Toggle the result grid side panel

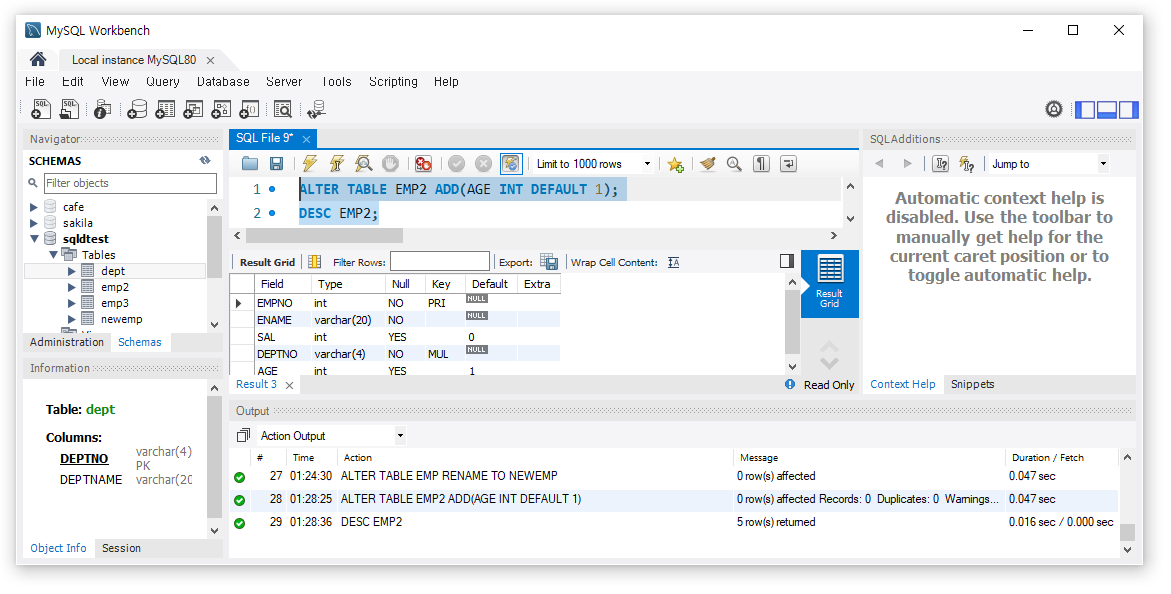pos(786,261)
